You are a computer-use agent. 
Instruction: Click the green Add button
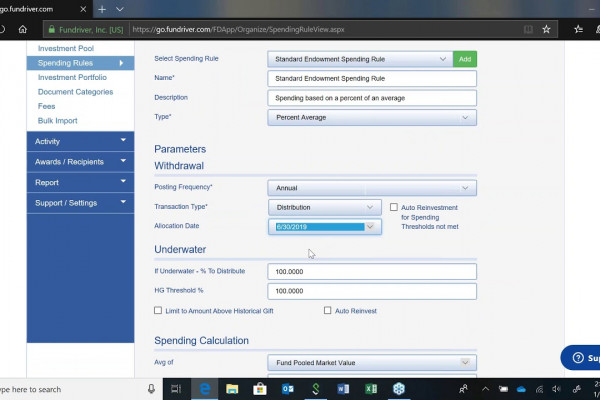pos(465,59)
